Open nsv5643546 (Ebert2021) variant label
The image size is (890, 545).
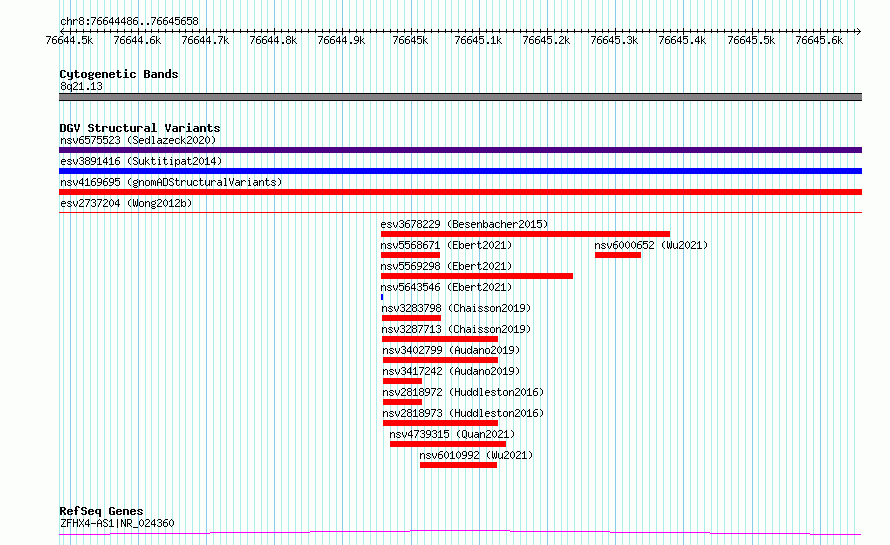click(446, 287)
